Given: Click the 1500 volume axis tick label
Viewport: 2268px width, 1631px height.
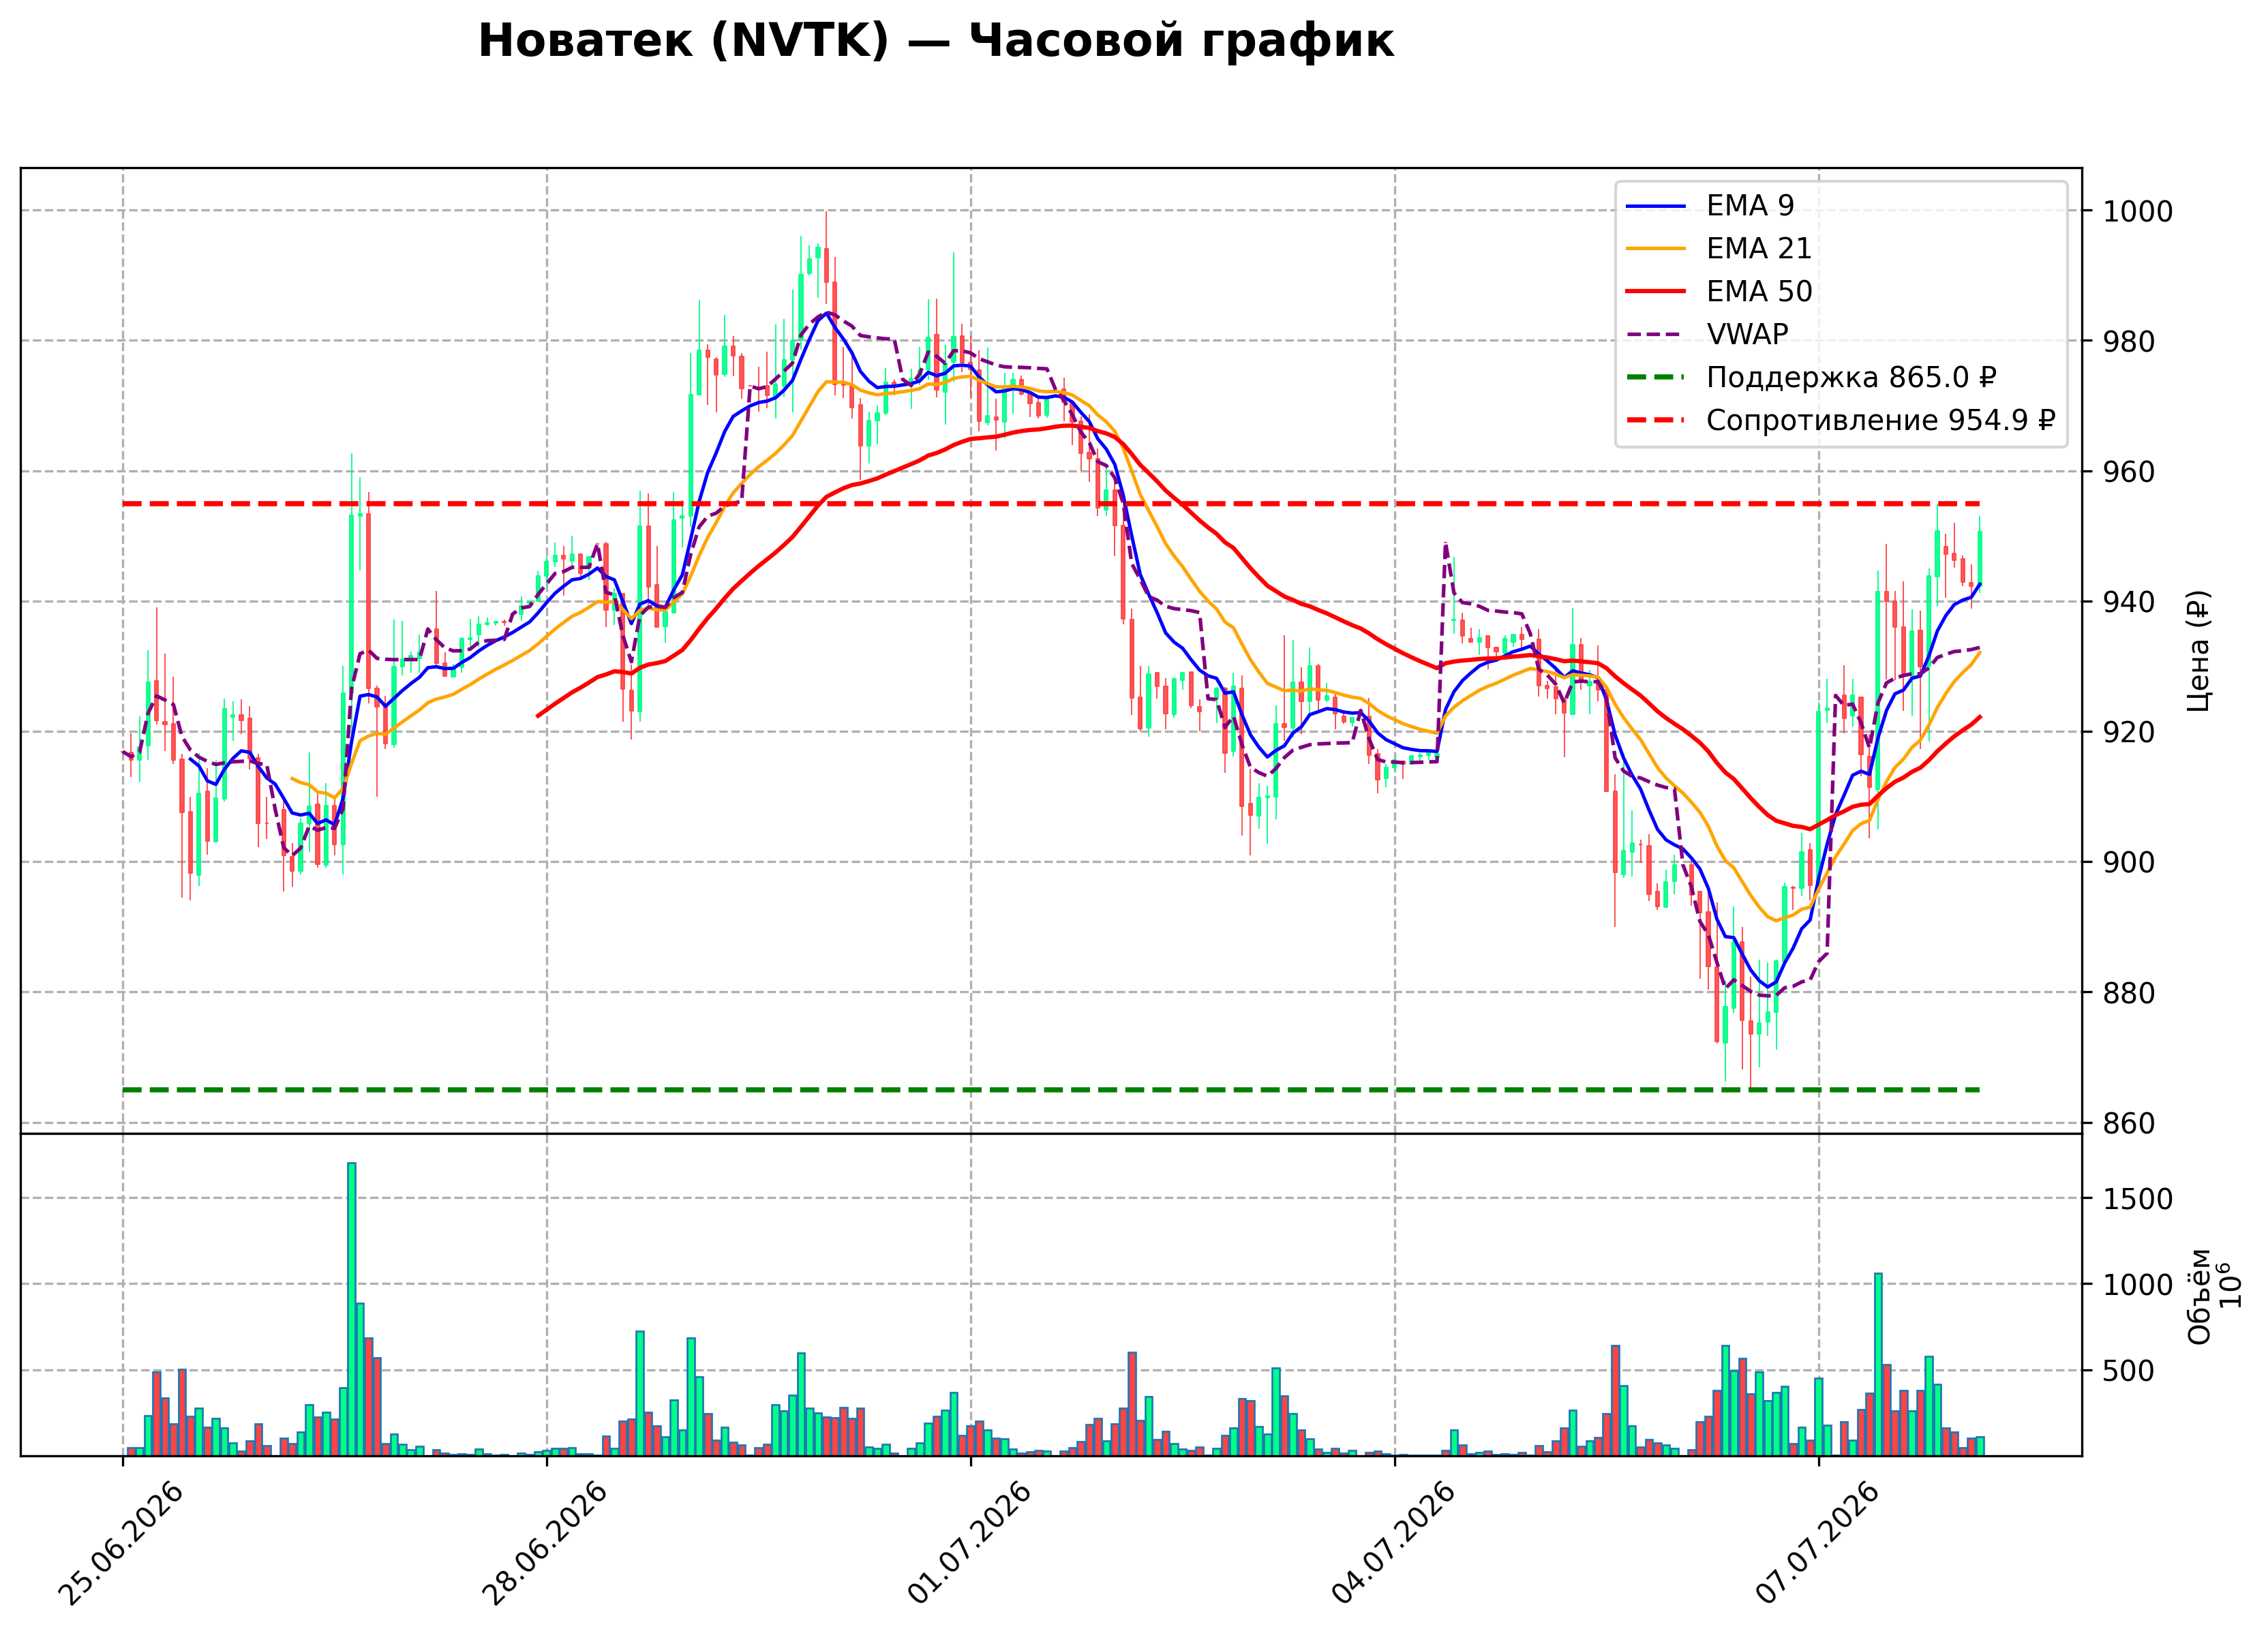Looking at the screenshot, I should [2138, 1199].
